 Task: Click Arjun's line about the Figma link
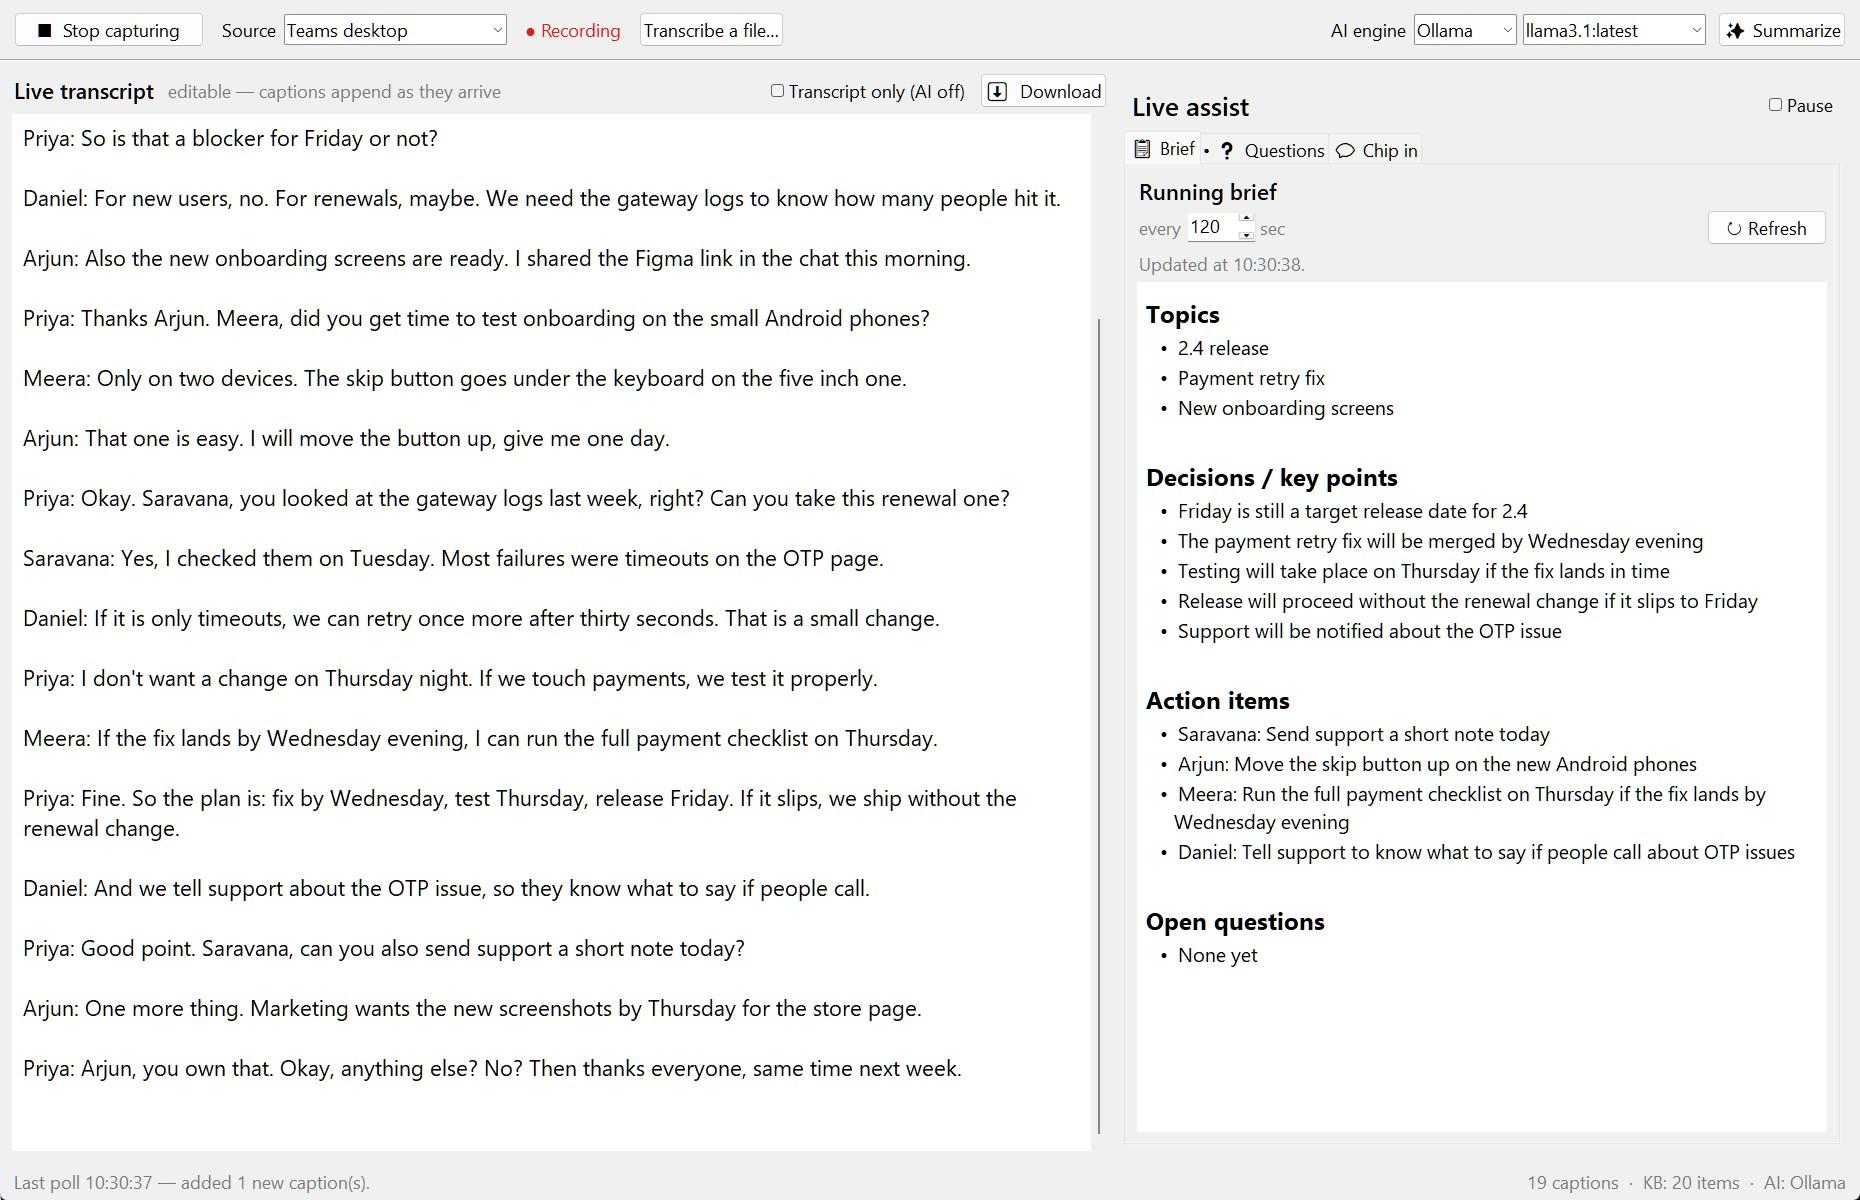pyautogui.click(x=497, y=258)
